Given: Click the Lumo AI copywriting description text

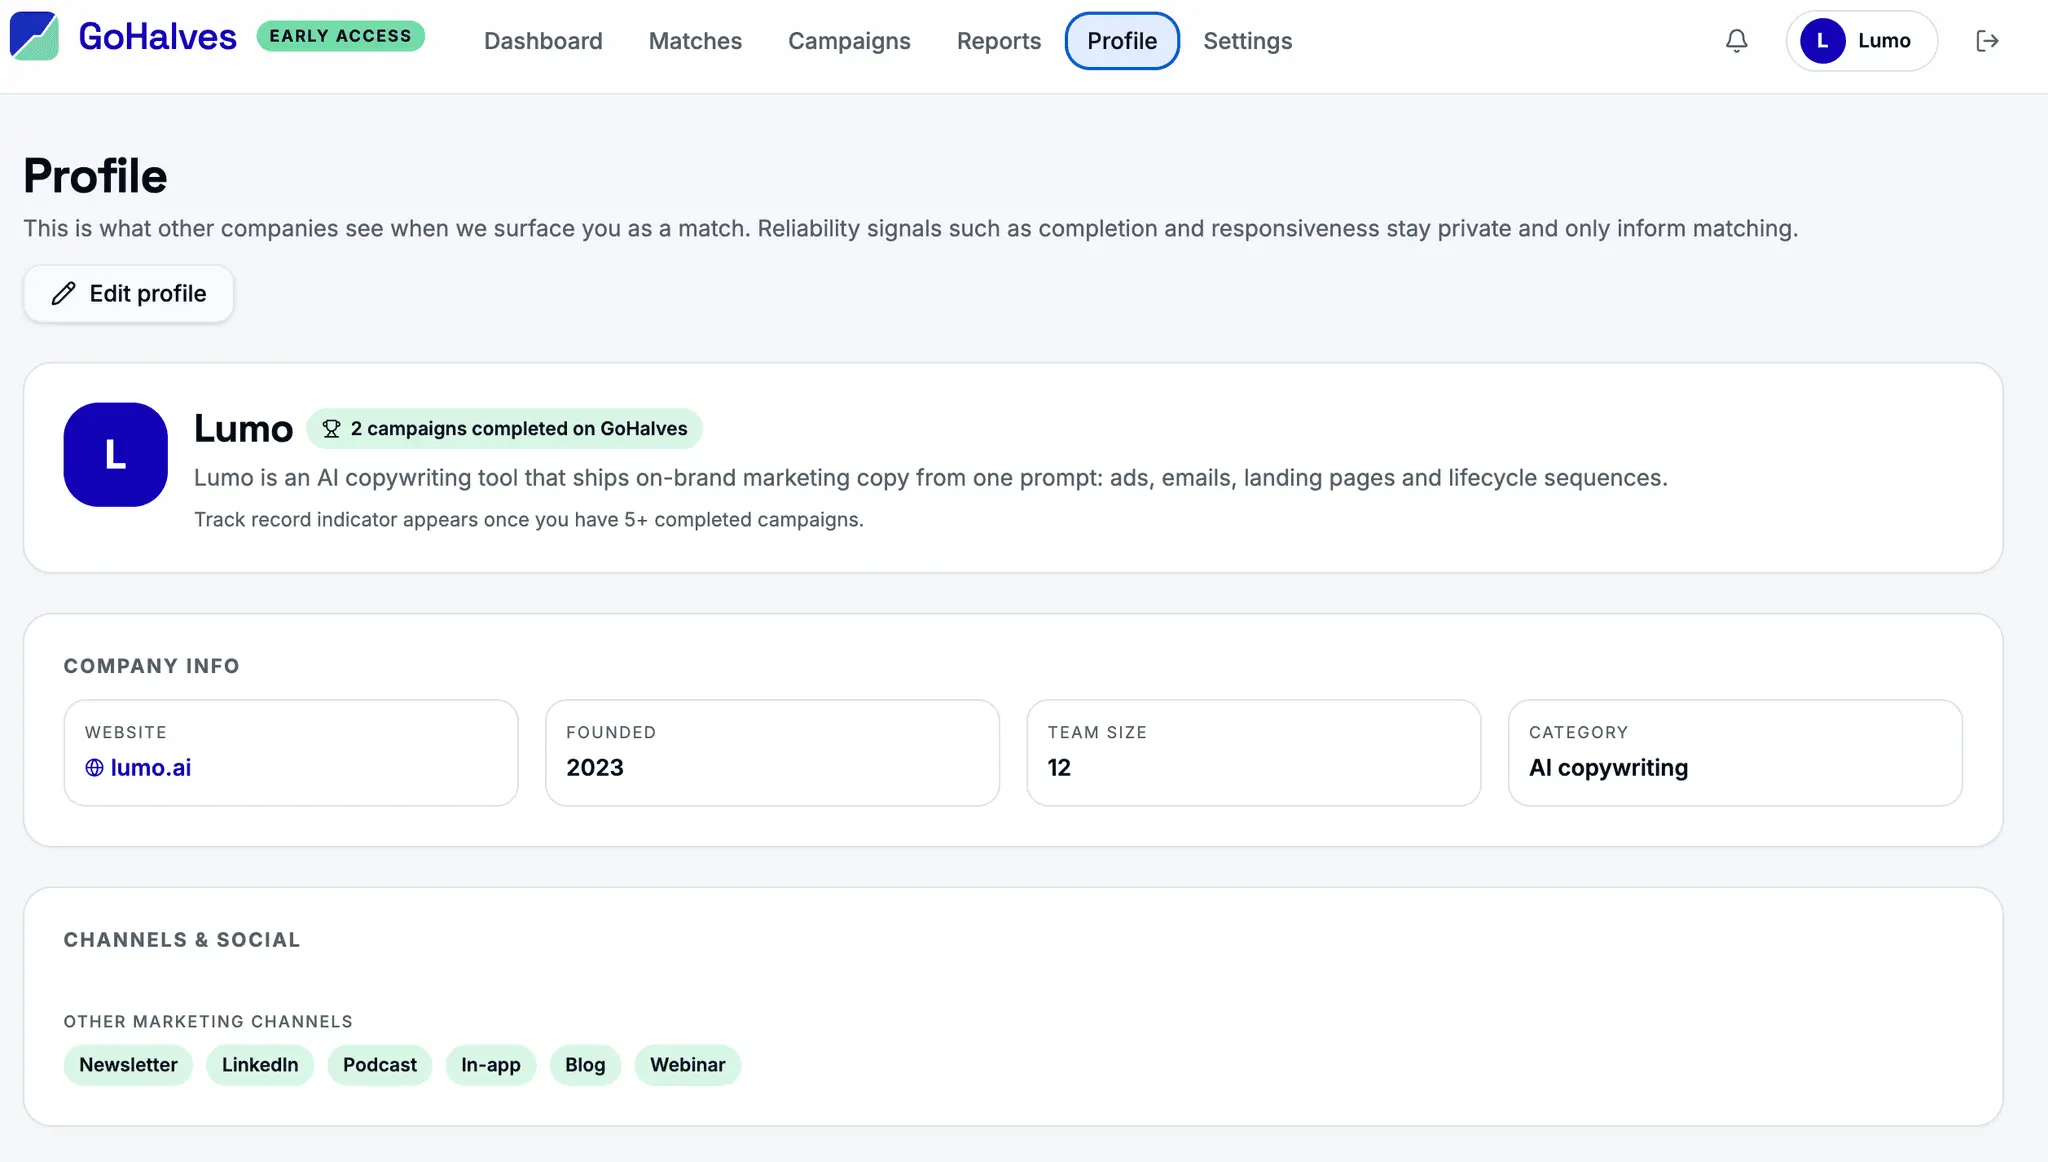Looking at the screenshot, I should [x=931, y=478].
